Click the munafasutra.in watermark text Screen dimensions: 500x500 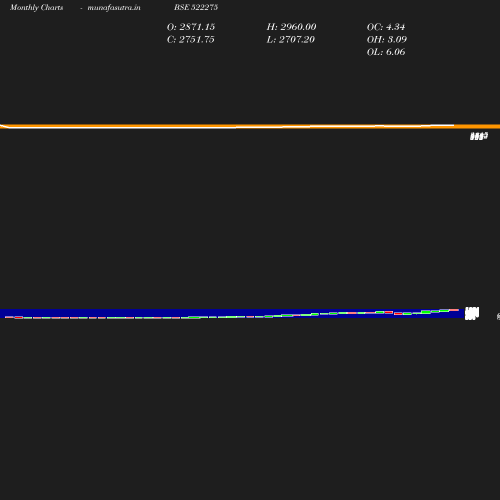click(x=114, y=8)
